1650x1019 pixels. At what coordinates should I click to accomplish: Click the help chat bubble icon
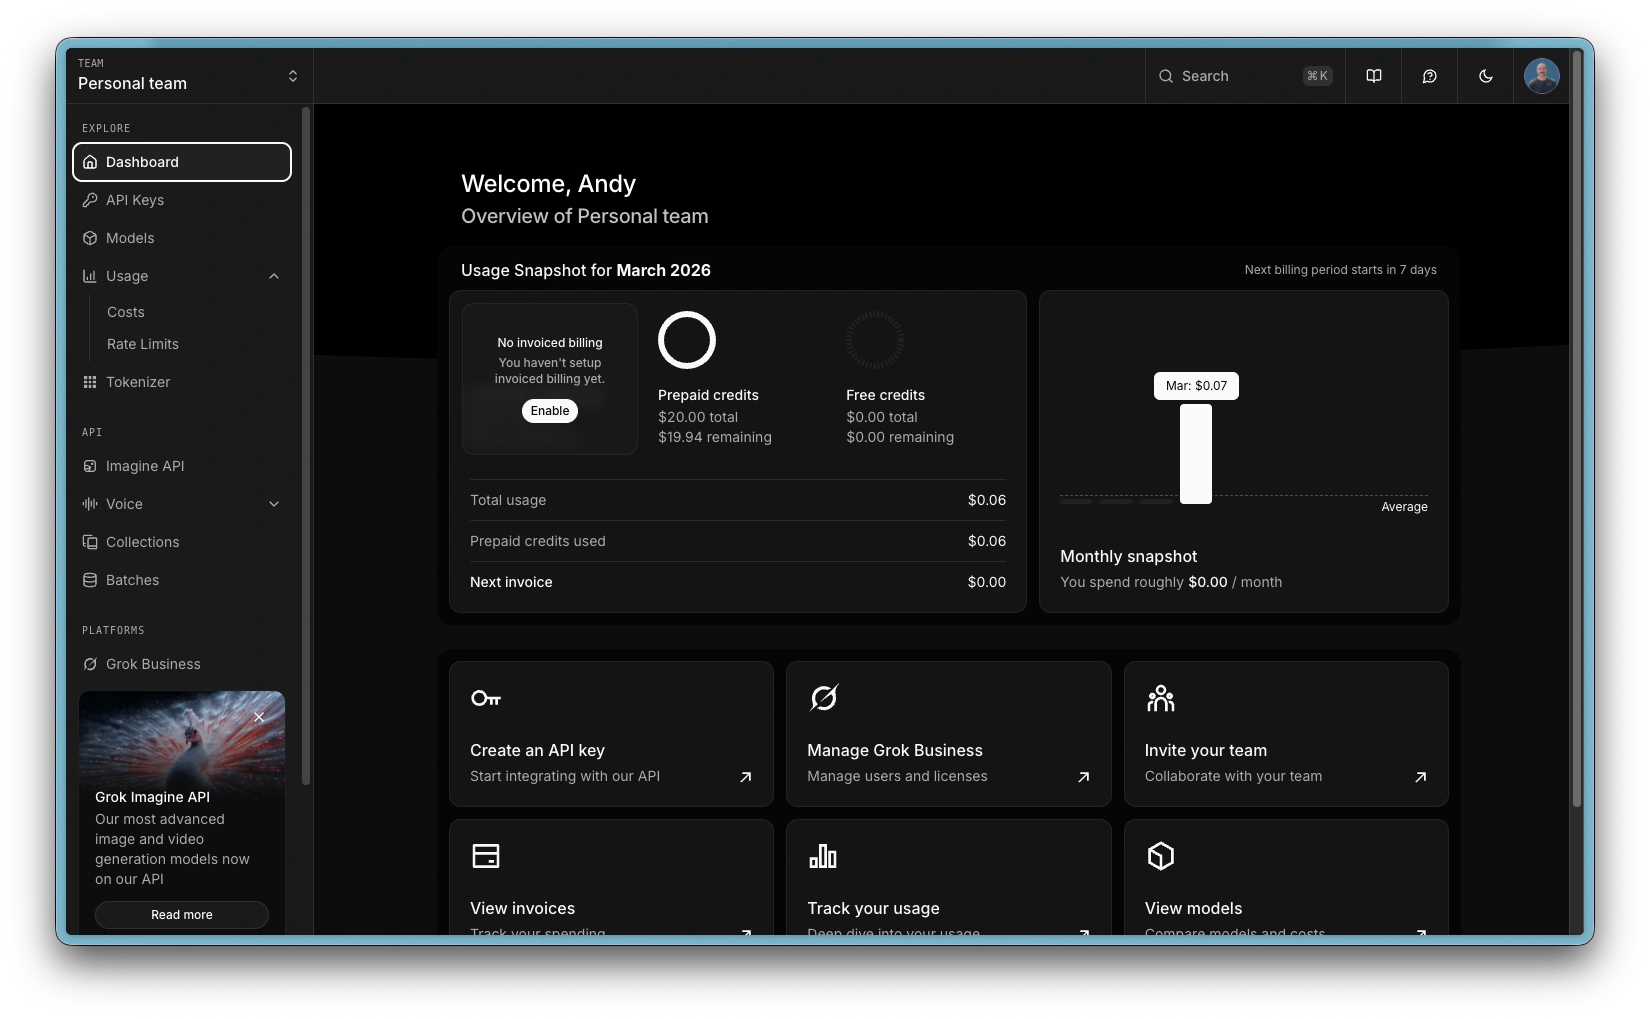(1430, 76)
